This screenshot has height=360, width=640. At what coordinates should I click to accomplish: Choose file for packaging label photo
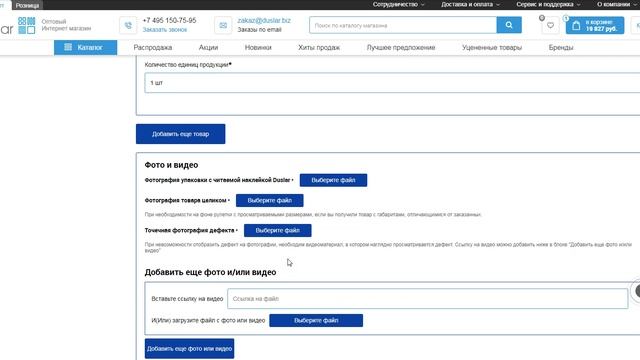pos(333,180)
